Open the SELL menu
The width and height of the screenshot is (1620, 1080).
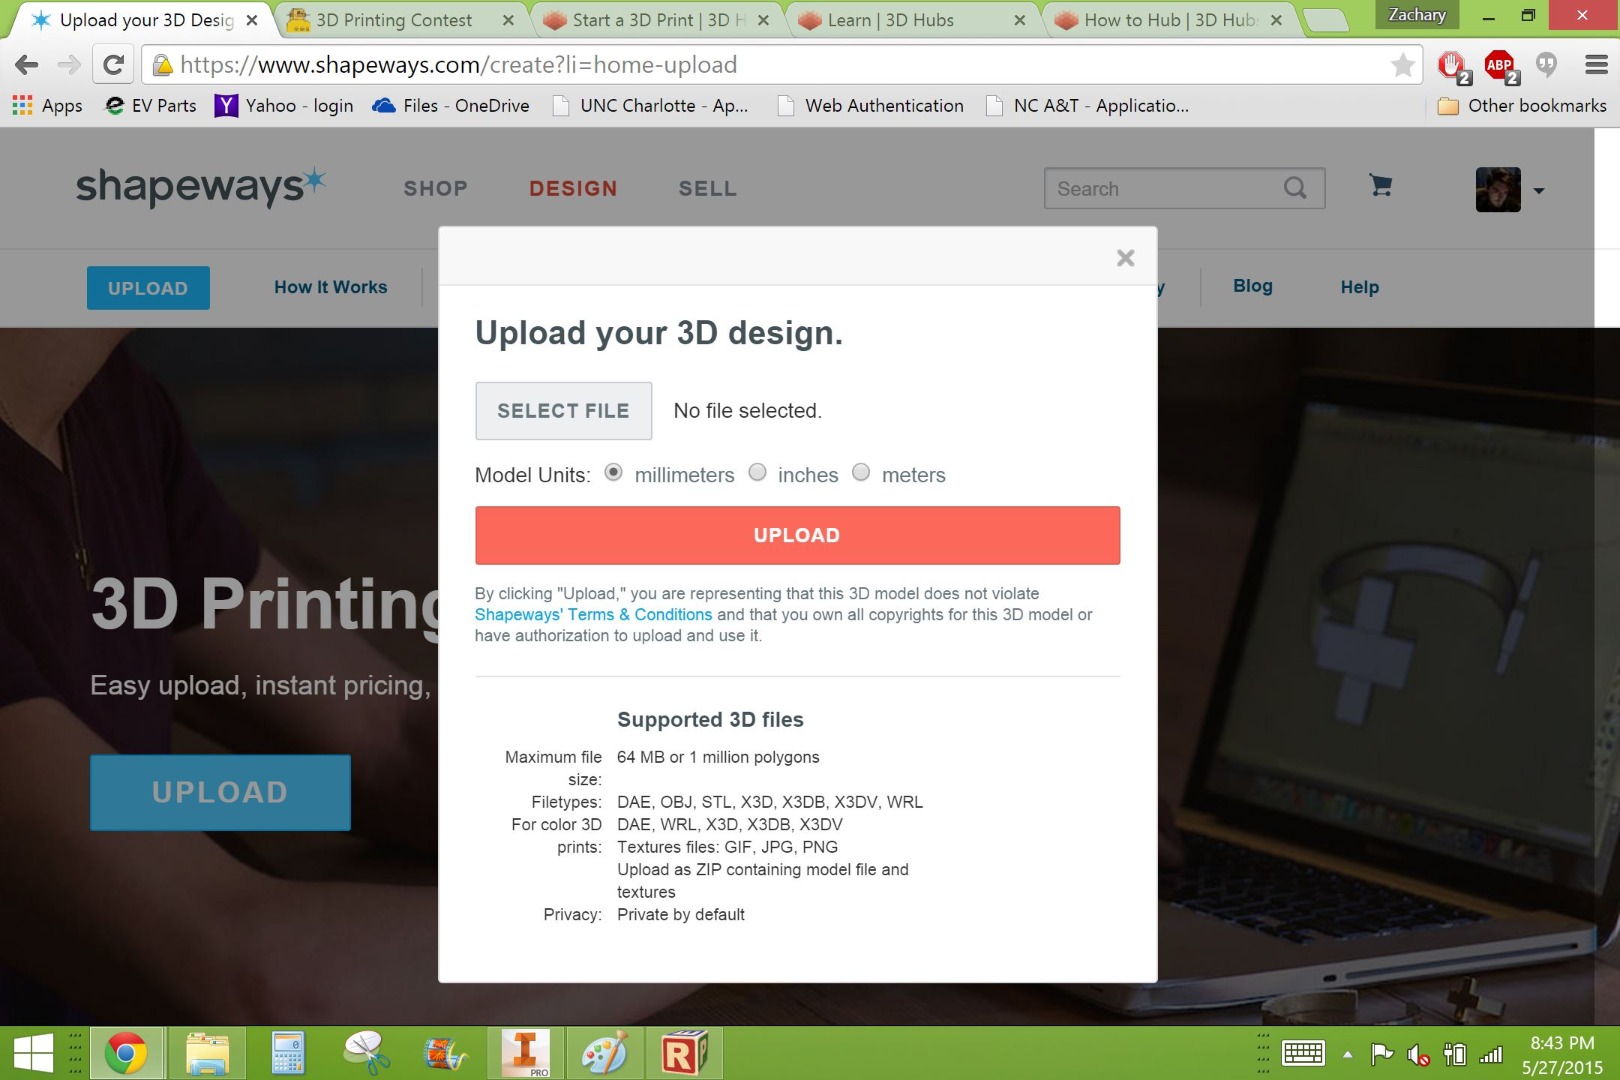pyautogui.click(x=707, y=188)
